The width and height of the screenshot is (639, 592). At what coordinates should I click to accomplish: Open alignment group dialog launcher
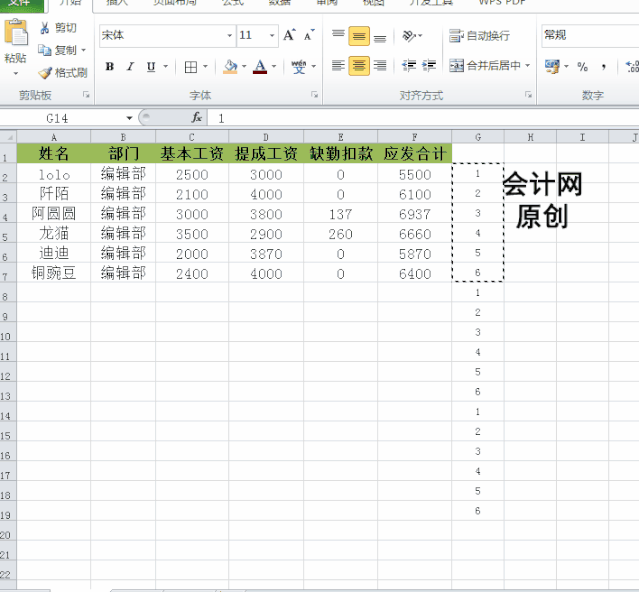tap(528, 95)
